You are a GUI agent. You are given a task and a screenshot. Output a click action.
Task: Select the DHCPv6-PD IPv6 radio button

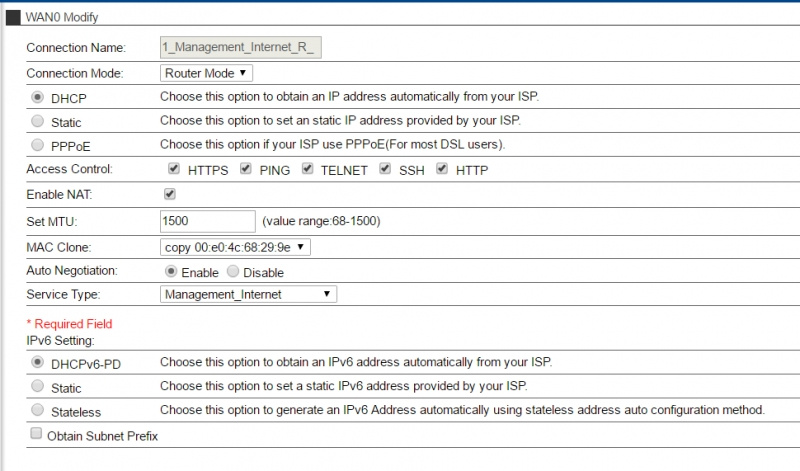[38, 362]
